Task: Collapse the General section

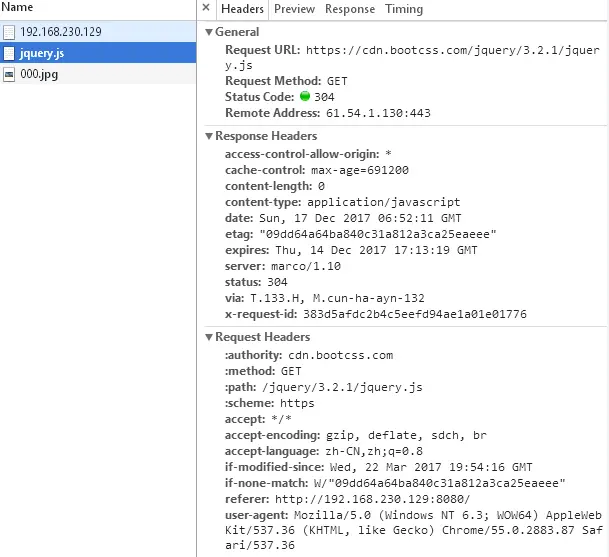Action: click(x=209, y=32)
